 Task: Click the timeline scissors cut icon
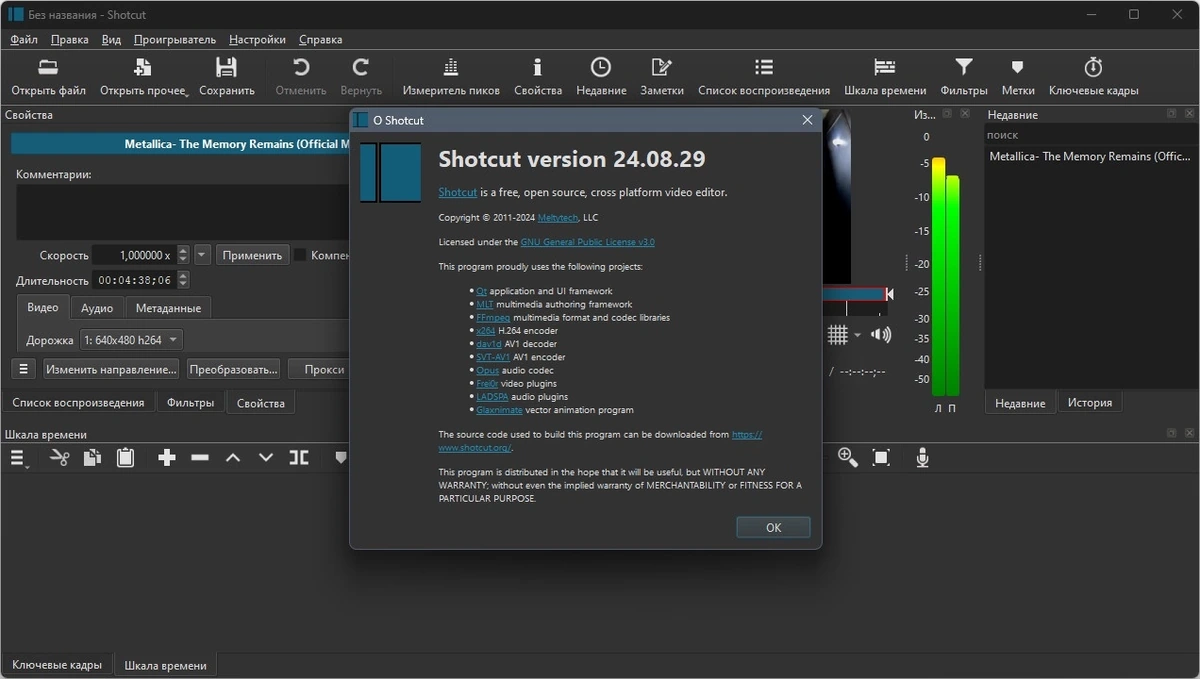[x=60, y=457]
